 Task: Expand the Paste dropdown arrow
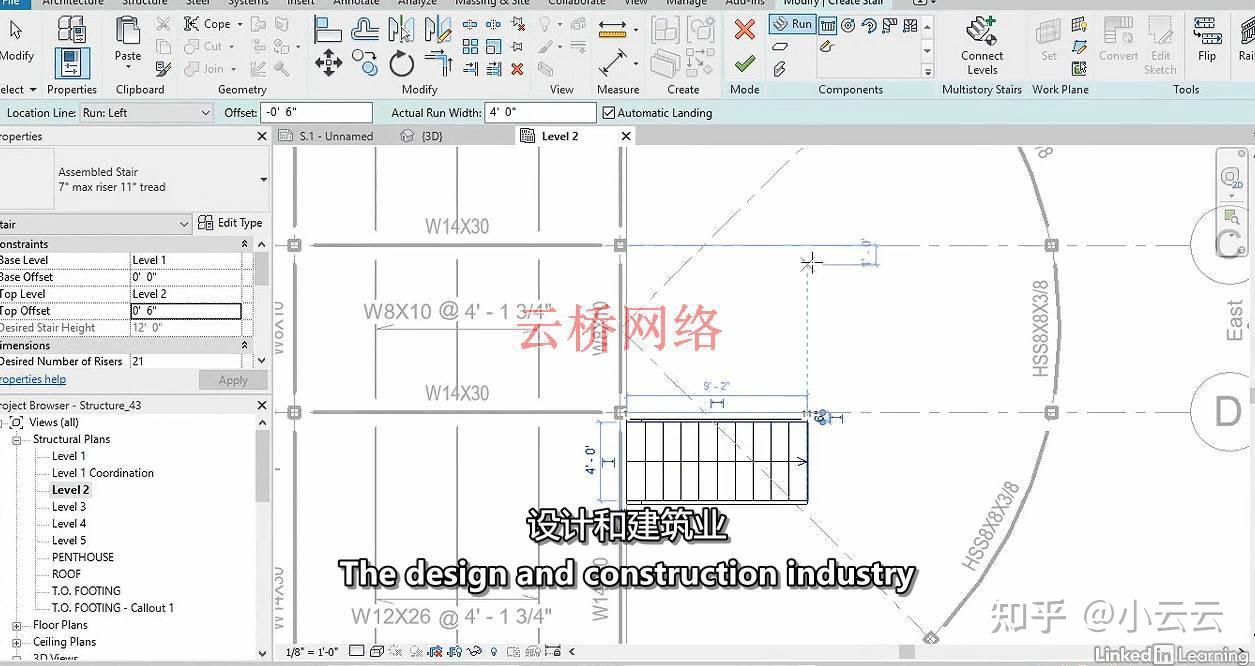pyautogui.click(x=128, y=69)
